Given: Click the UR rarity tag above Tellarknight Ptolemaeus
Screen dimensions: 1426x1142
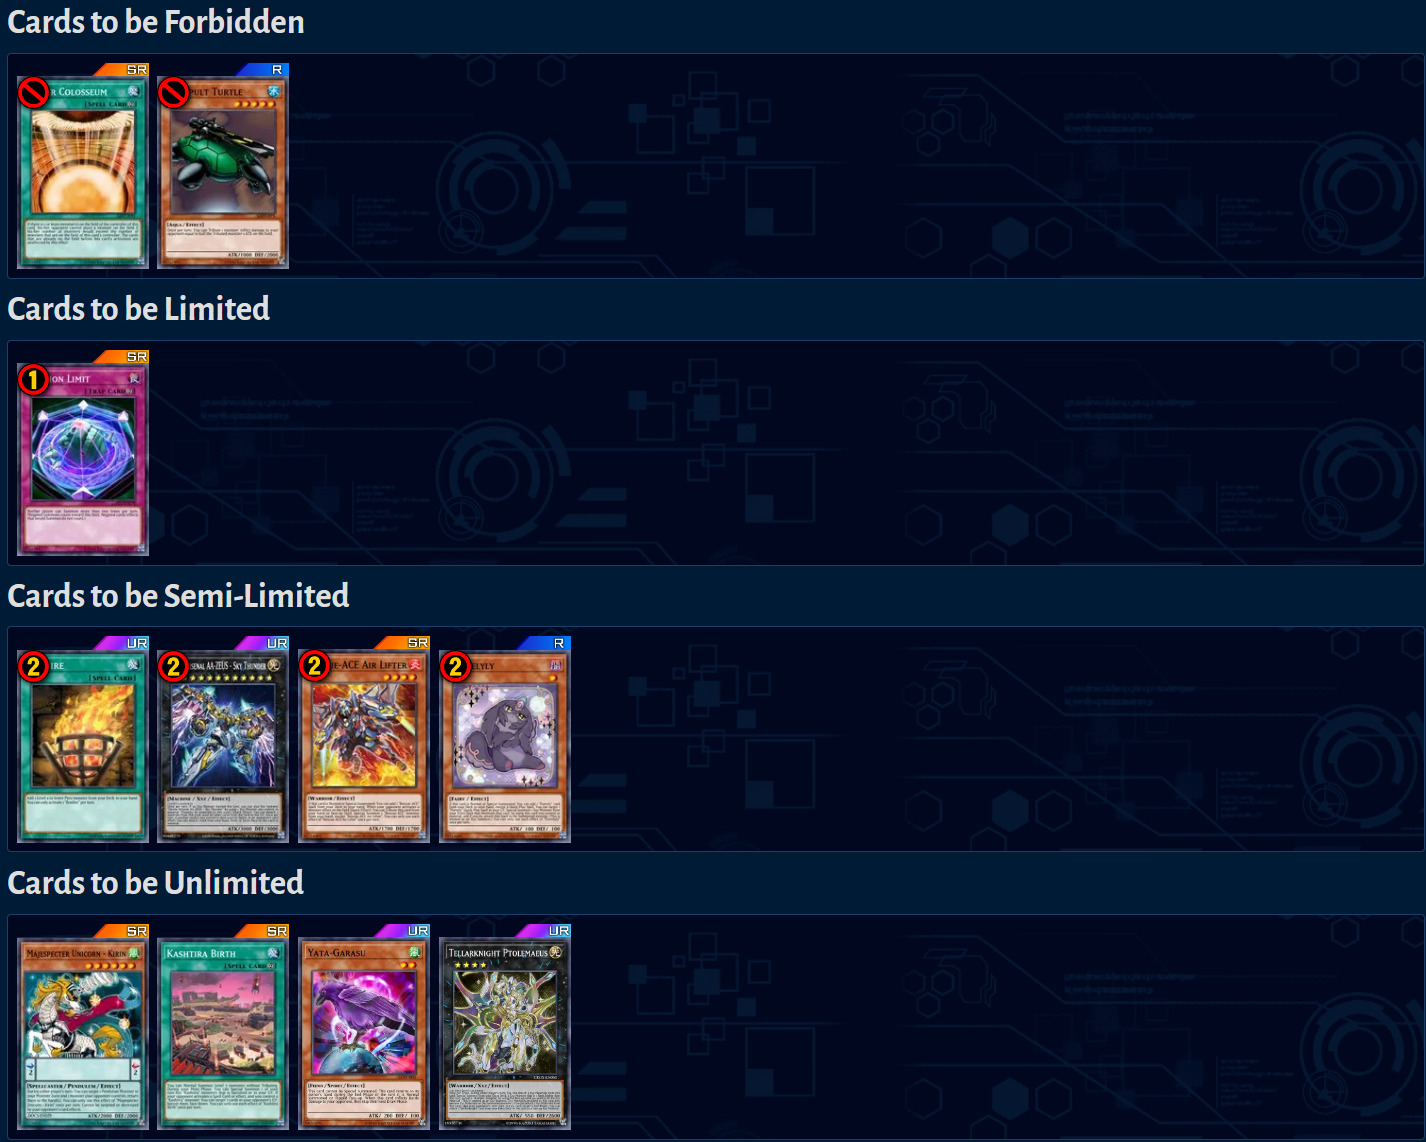Looking at the screenshot, I should [x=559, y=931].
